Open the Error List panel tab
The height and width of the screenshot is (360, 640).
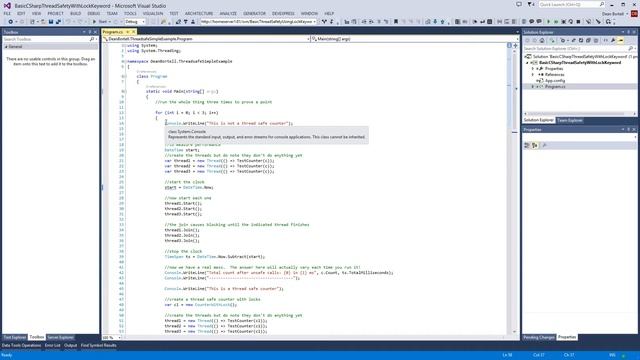point(53,346)
